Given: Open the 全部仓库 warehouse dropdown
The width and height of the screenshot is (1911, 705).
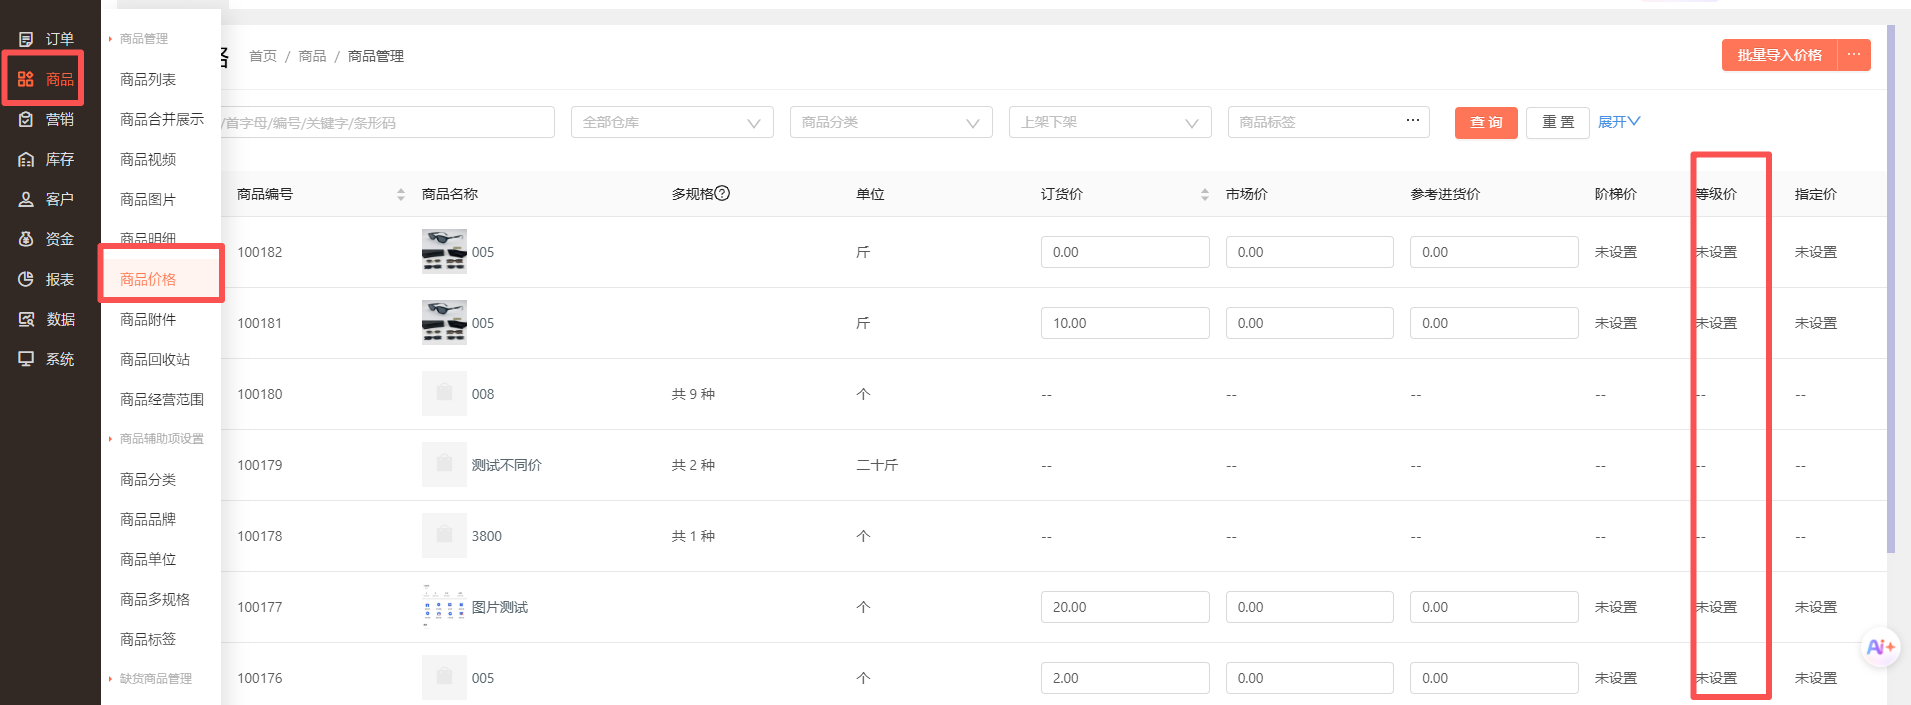Looking at the screenshot, I should [x=672, y=122].
